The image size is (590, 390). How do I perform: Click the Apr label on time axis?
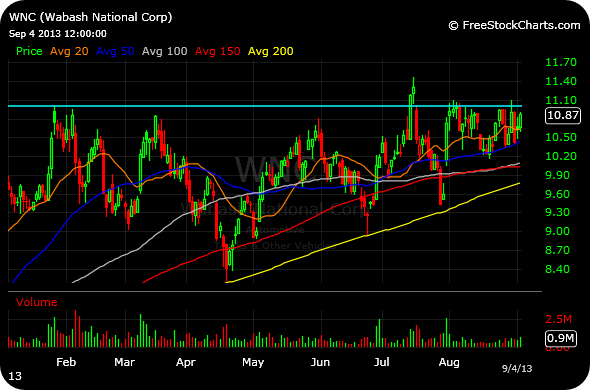point(186,362)
